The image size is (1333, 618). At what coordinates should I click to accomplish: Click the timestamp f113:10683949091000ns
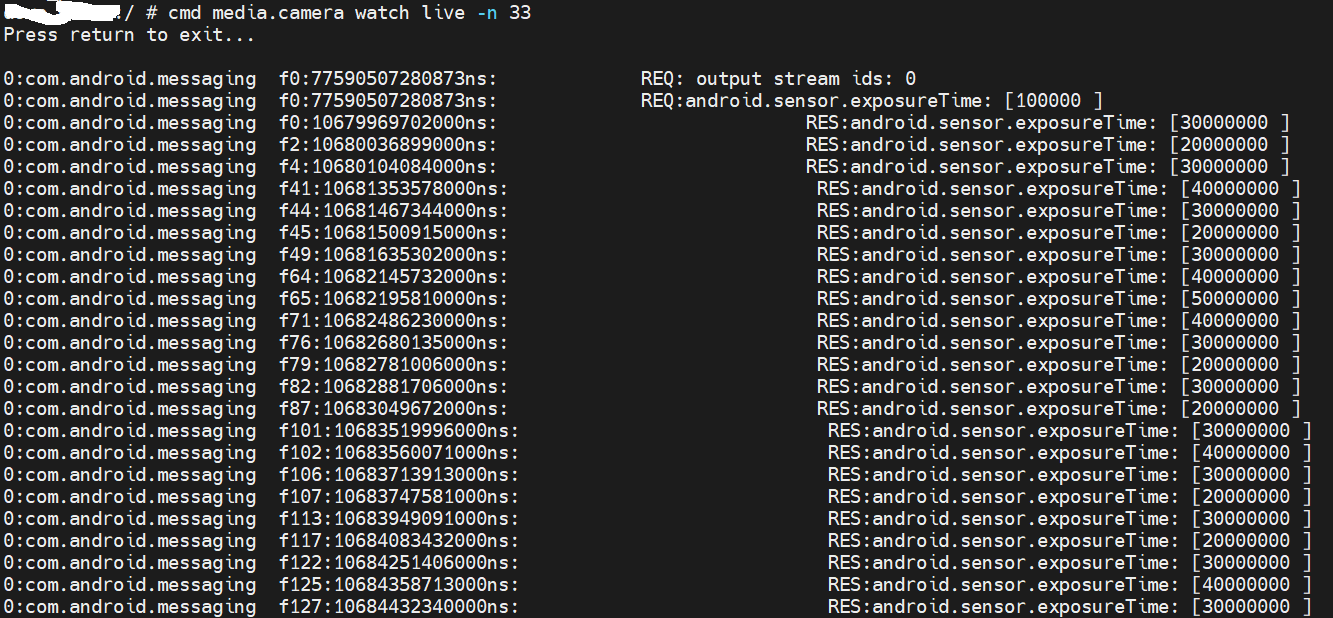[x=399, y=519]
